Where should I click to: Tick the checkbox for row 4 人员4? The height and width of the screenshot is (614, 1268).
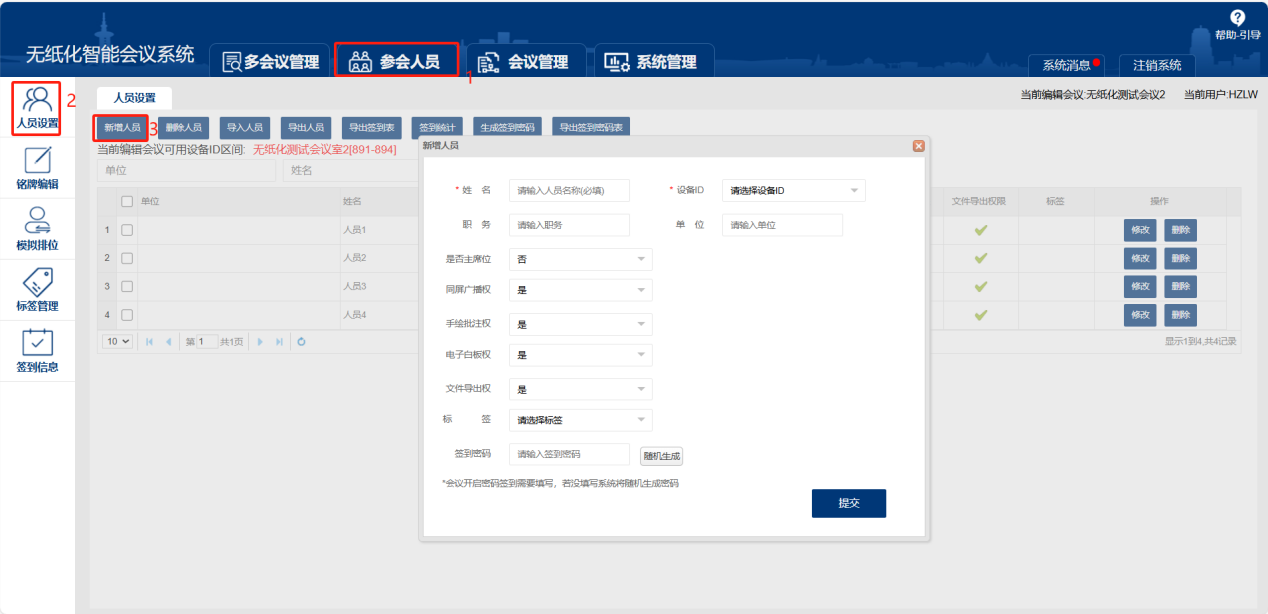pos(127,315)
